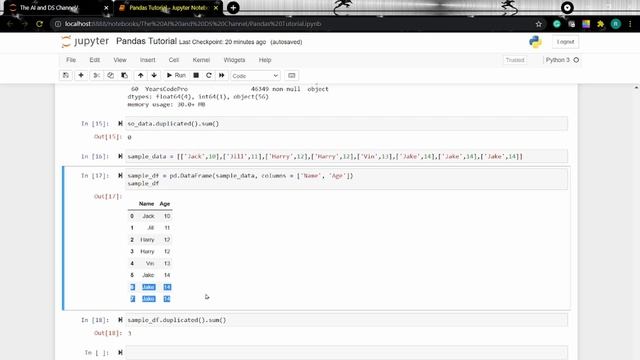
Task: Restart the kernel circular arrow icon
Action: [x=209, y=76]
